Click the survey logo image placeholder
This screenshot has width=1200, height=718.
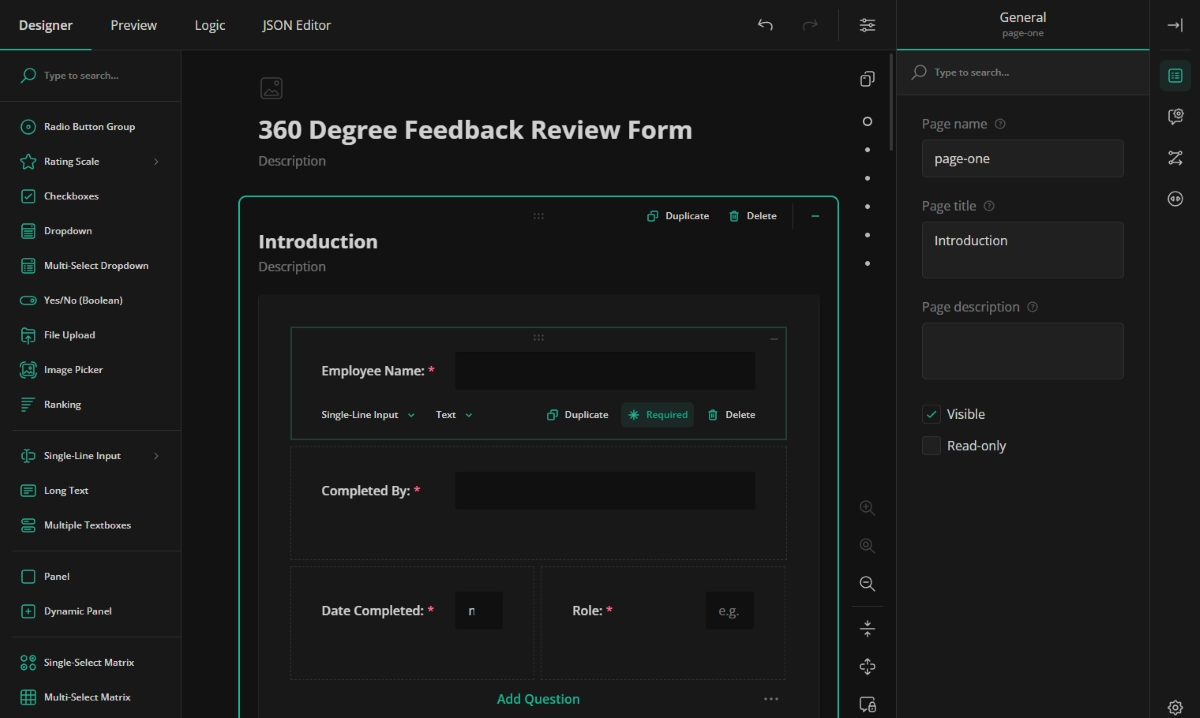point(271,88)
